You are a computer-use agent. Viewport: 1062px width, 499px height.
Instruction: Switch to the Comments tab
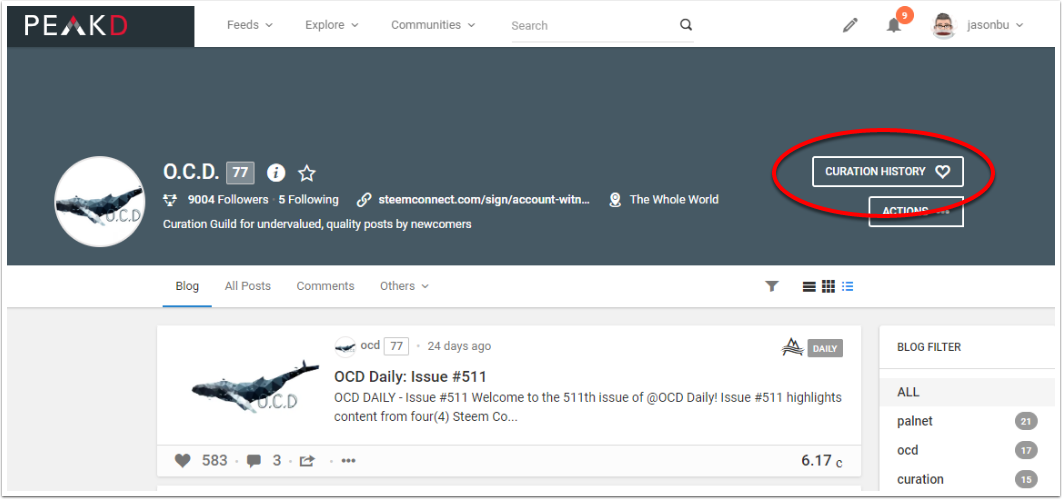click(x=325, y=286)
